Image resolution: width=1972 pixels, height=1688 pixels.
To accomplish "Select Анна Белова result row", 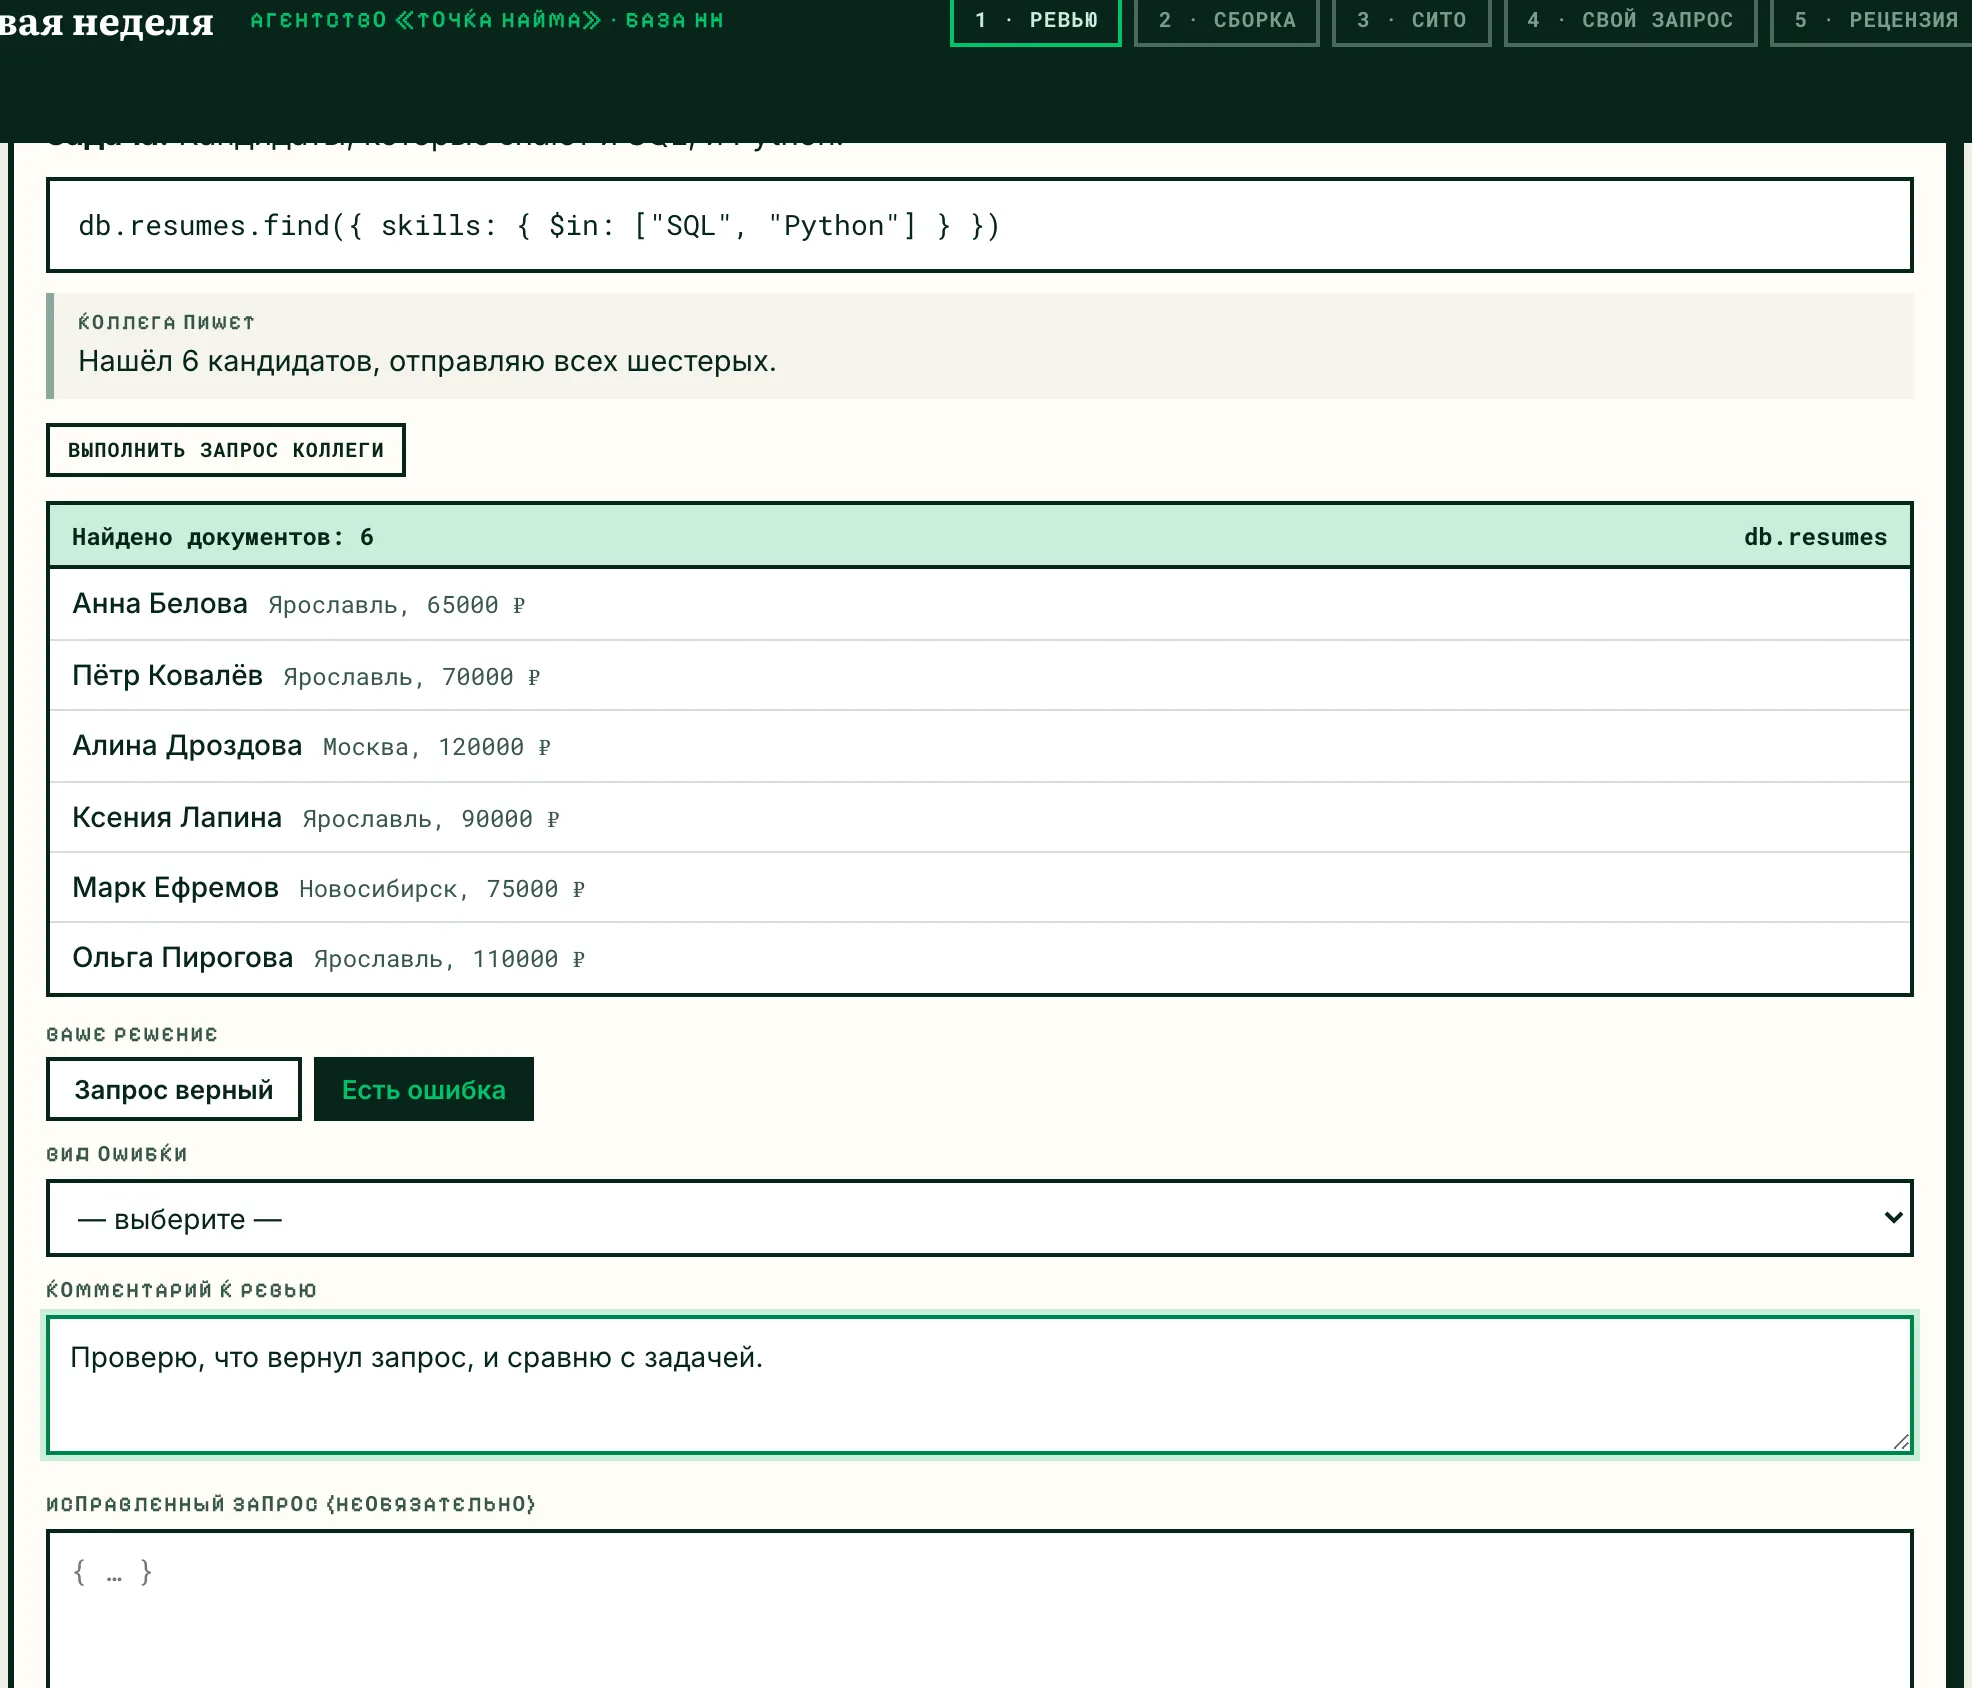I will click(x=980, y=604).
